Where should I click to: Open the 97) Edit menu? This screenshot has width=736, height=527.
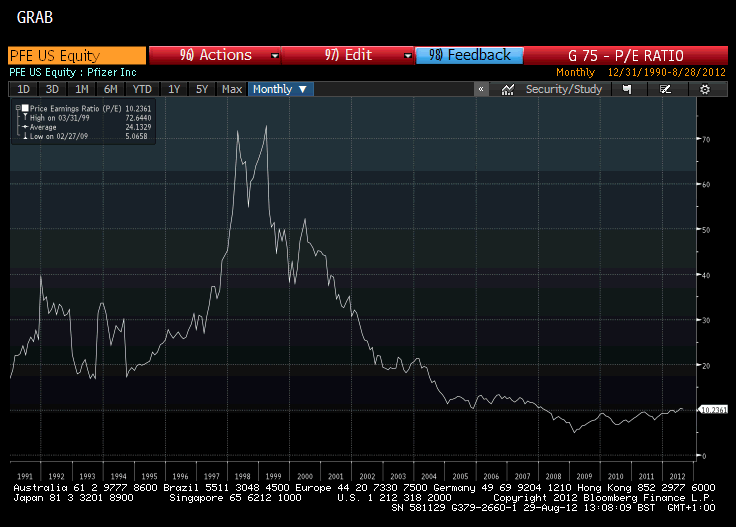(348, 55)
